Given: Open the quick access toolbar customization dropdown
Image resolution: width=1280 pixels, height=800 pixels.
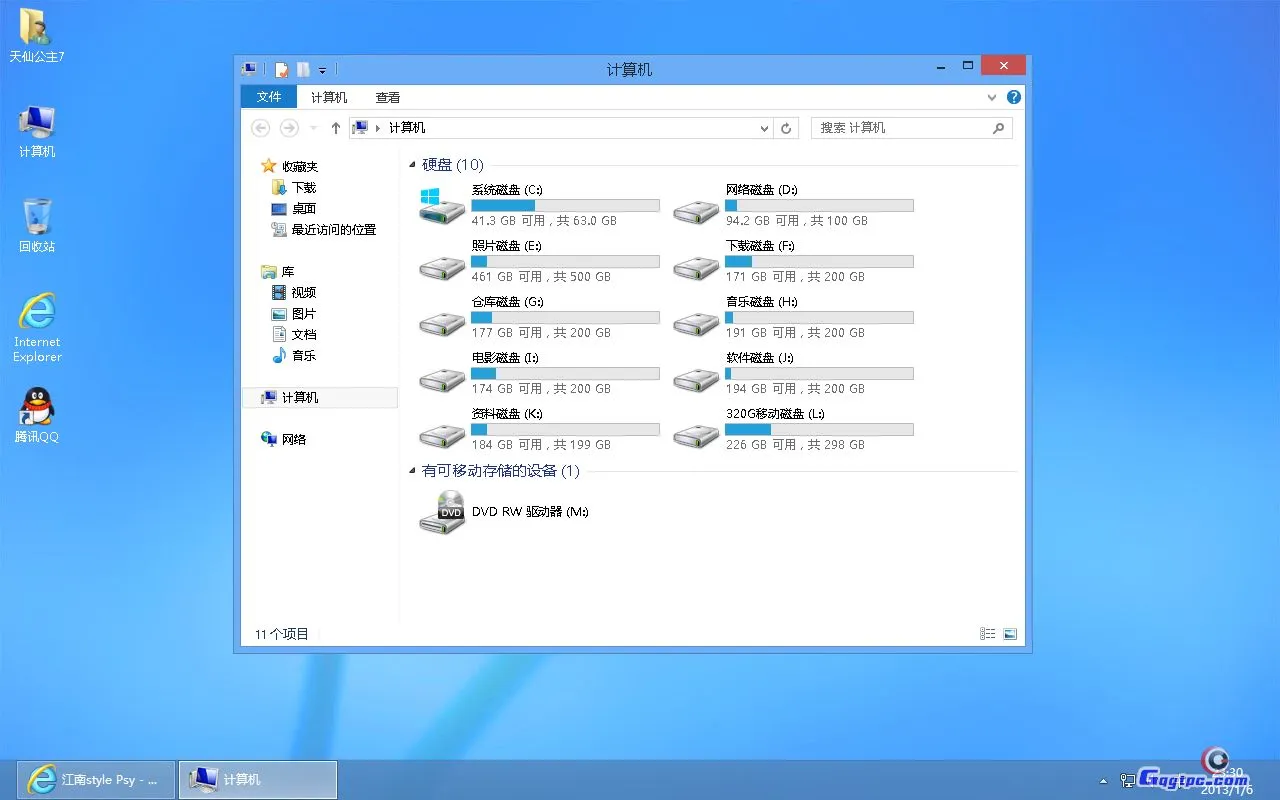Looking at the screenshot, I should coord(321,69).
